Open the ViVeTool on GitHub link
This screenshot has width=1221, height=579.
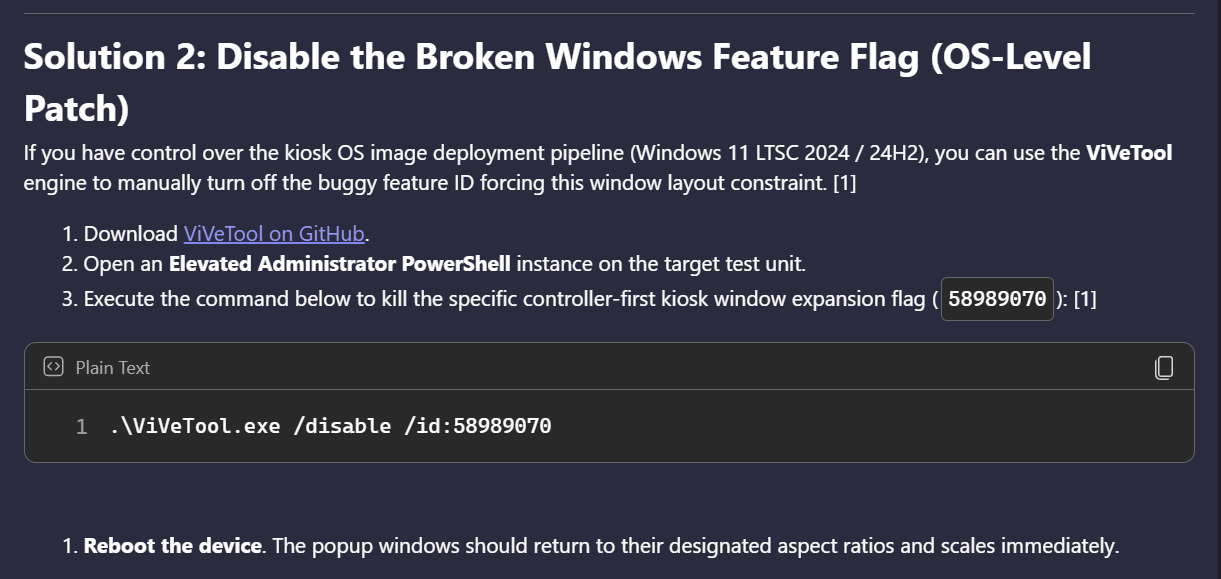pos(274,234)
